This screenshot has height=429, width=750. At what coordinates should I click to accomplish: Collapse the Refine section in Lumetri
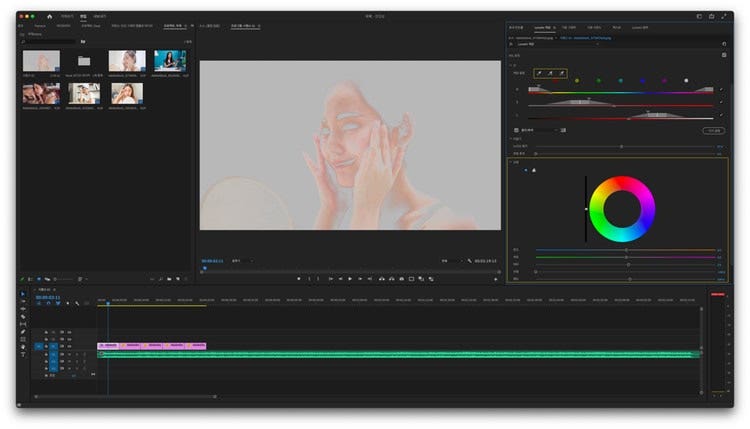click(511, 139)
